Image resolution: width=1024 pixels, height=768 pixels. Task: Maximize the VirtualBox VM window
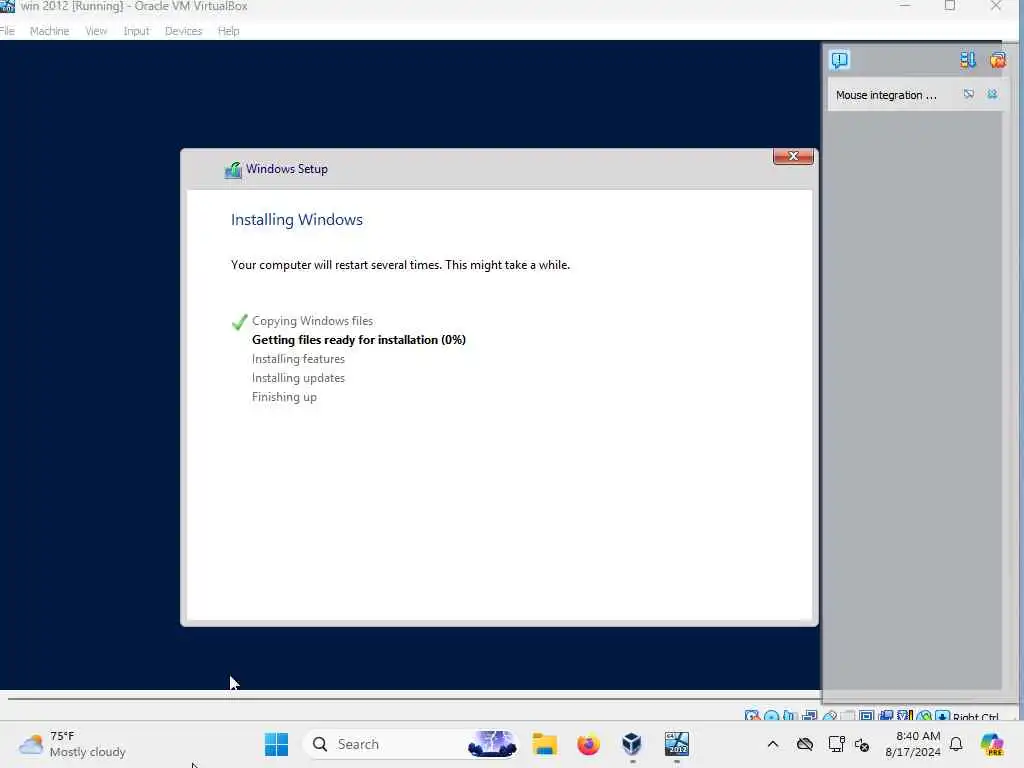[x=950, y=6]
